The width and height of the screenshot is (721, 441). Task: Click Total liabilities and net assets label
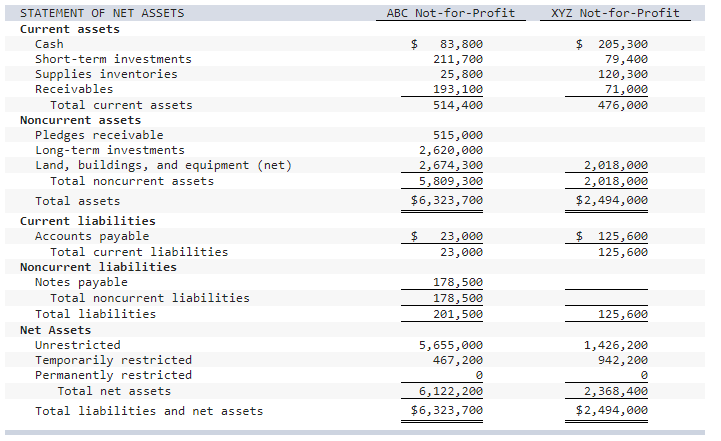click(149, 411)
